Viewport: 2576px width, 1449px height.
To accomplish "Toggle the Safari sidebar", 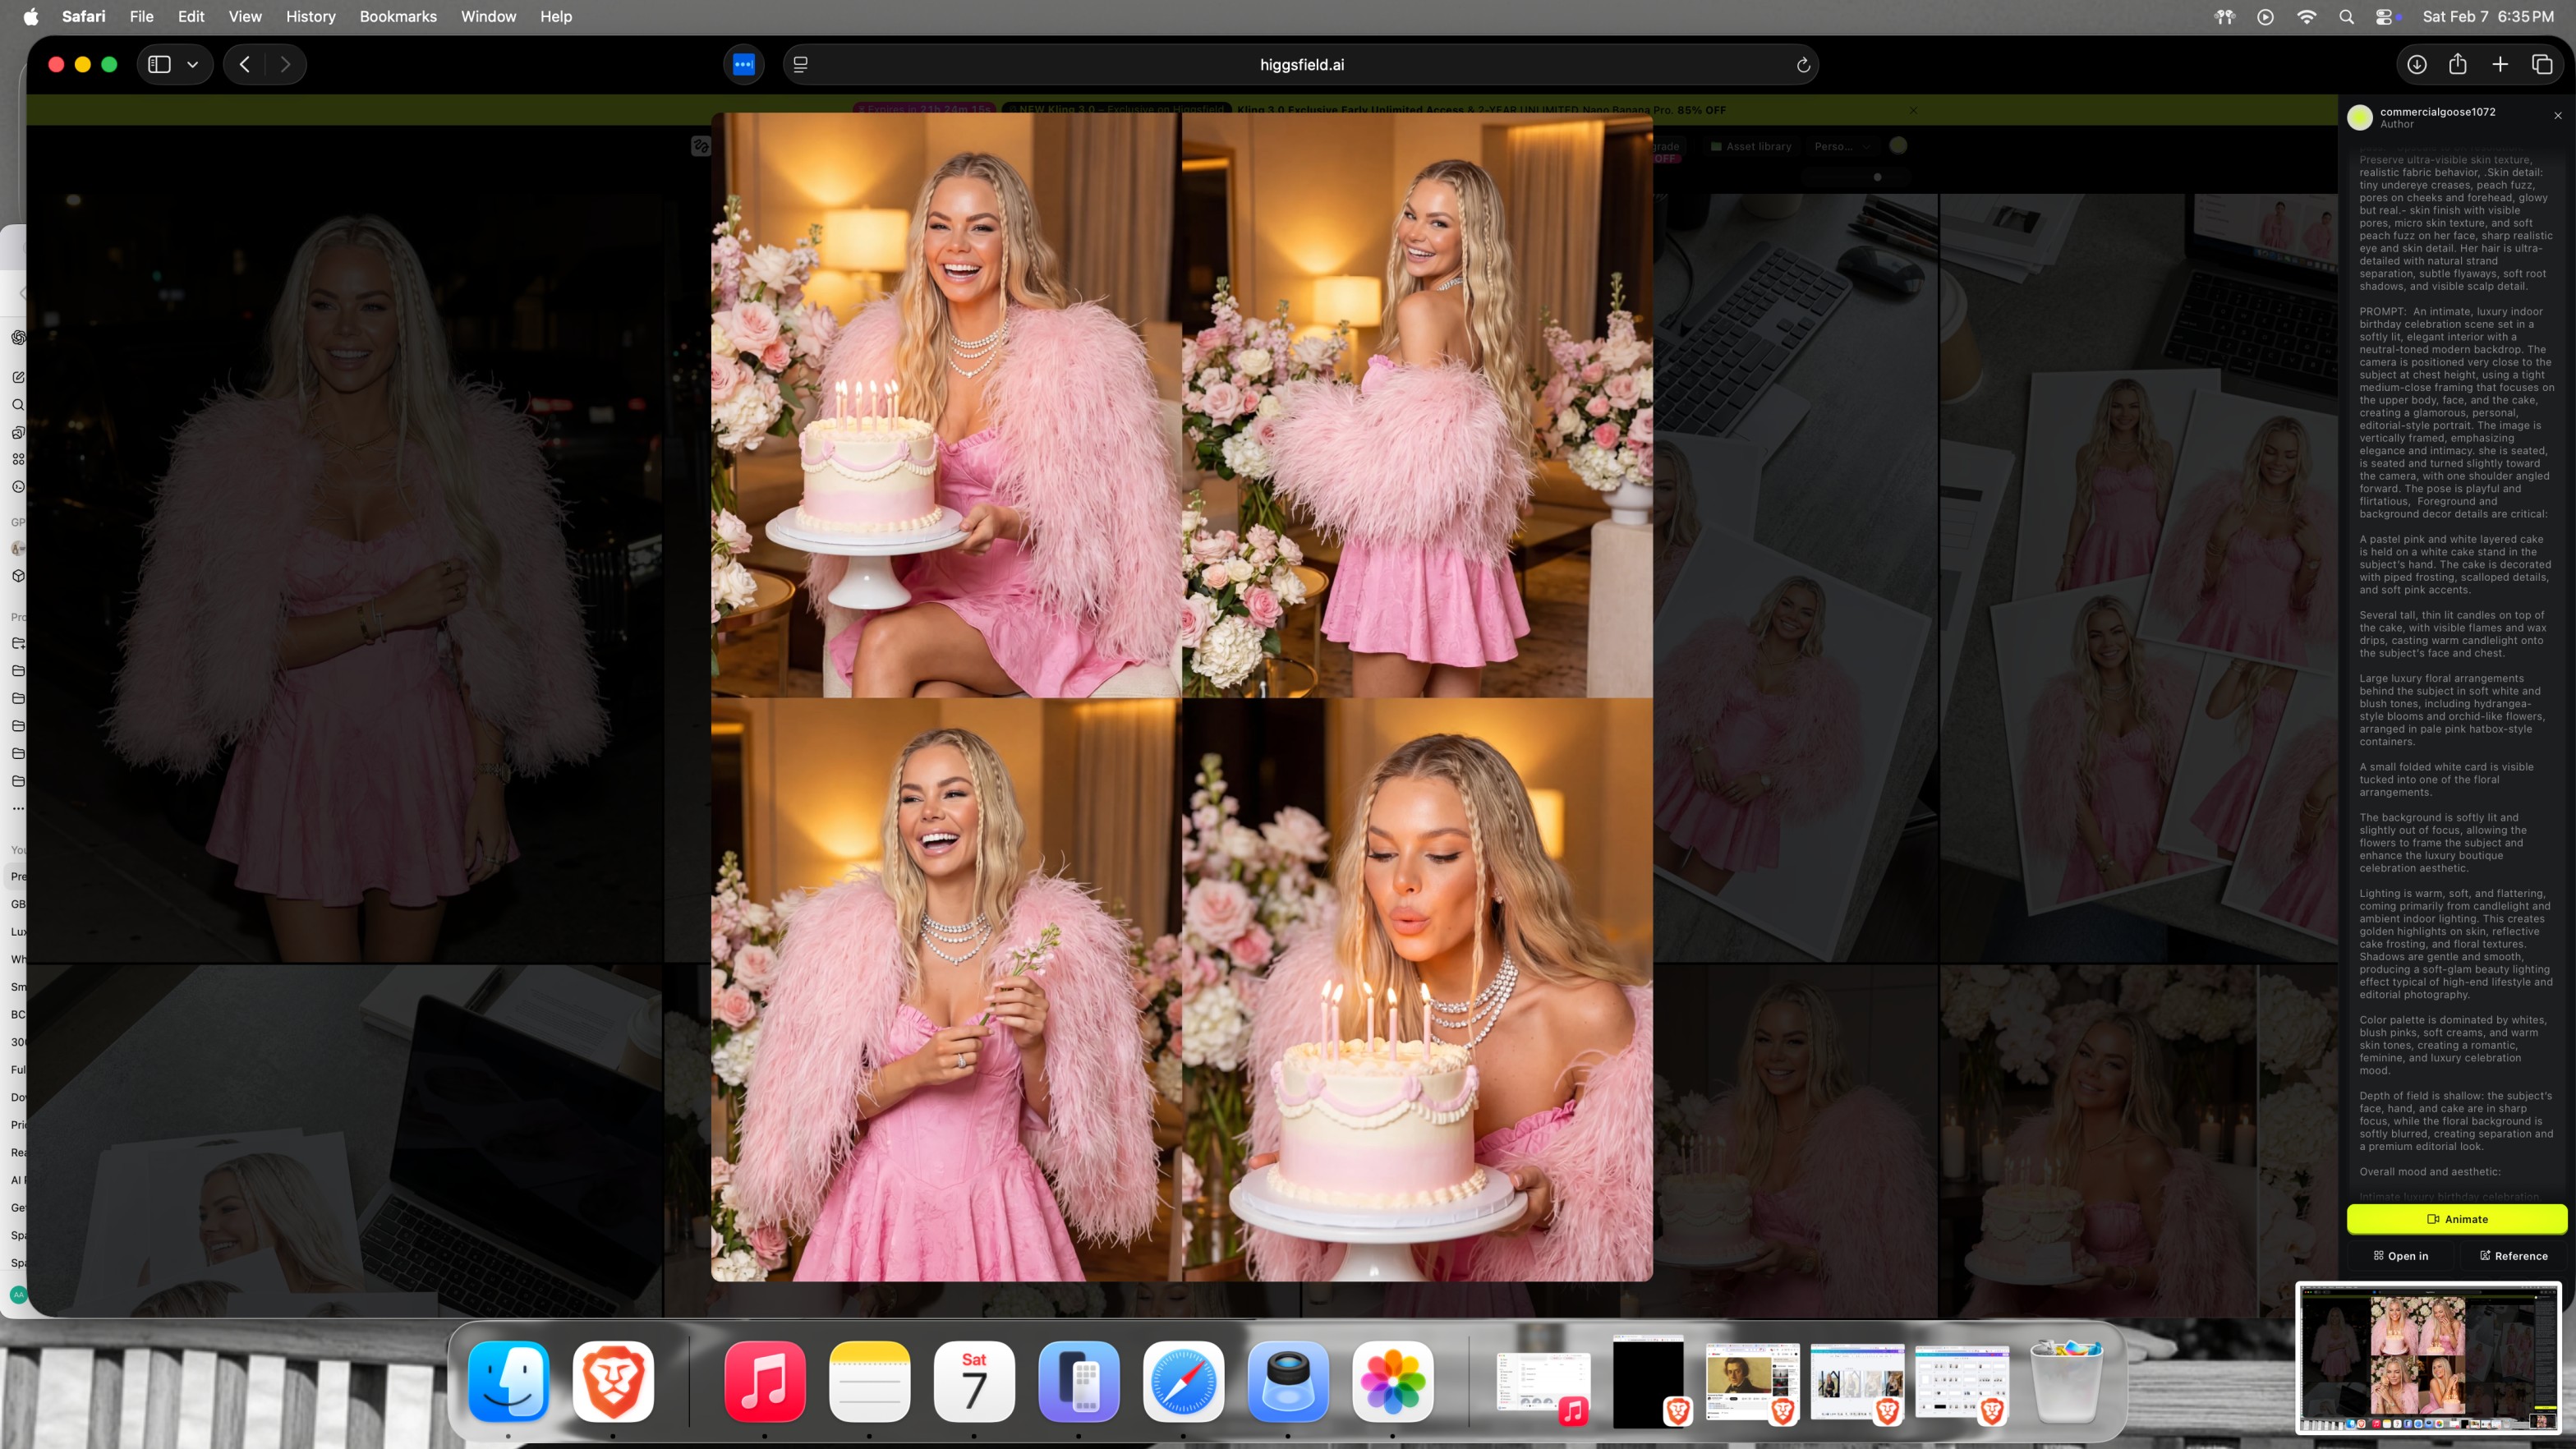I will (x=159, y=65).
